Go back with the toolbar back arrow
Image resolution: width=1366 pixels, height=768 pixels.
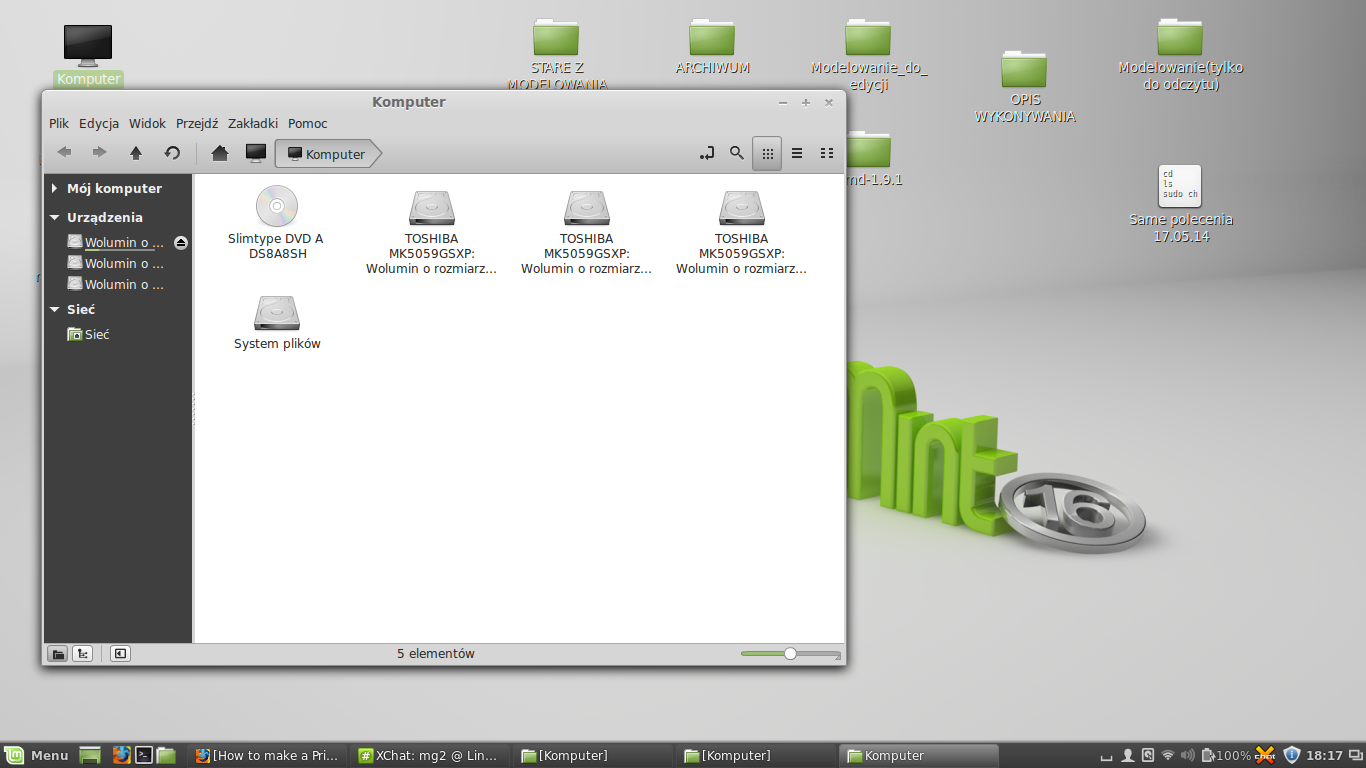[x=65, y=153]
